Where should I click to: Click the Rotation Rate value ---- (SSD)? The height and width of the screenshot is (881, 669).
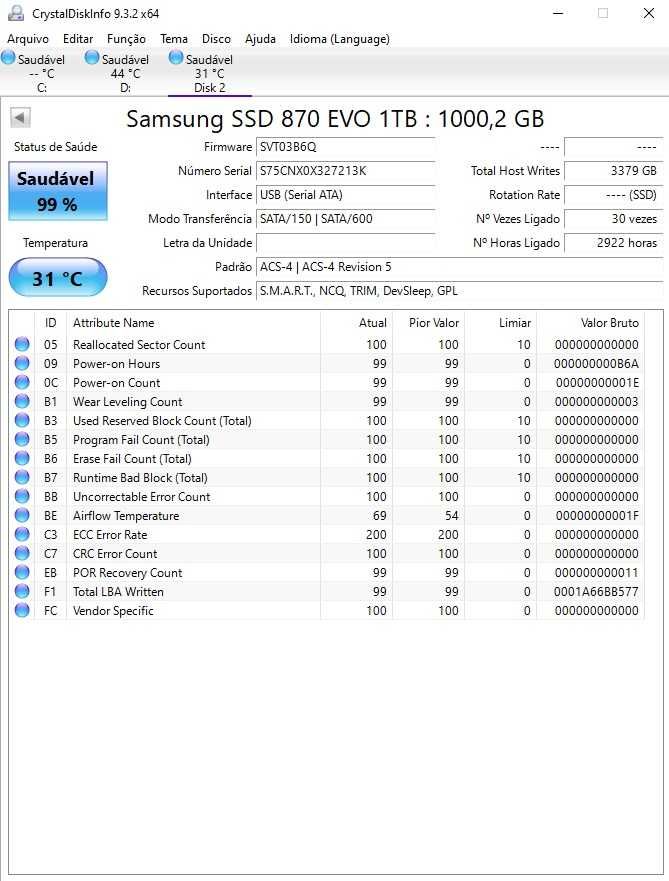tap(613, 195)
